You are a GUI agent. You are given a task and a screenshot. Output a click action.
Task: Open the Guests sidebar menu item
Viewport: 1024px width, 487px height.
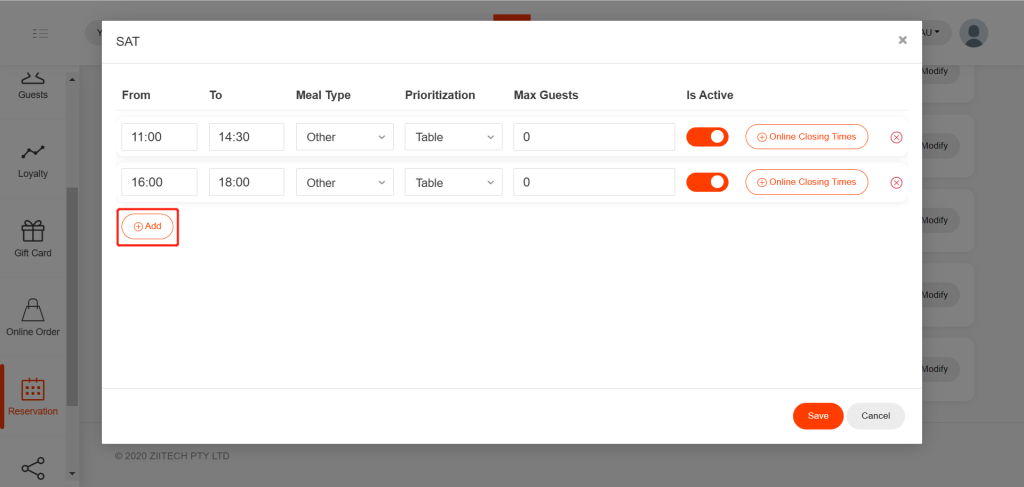pyautogui.click(x=33, y=84)
